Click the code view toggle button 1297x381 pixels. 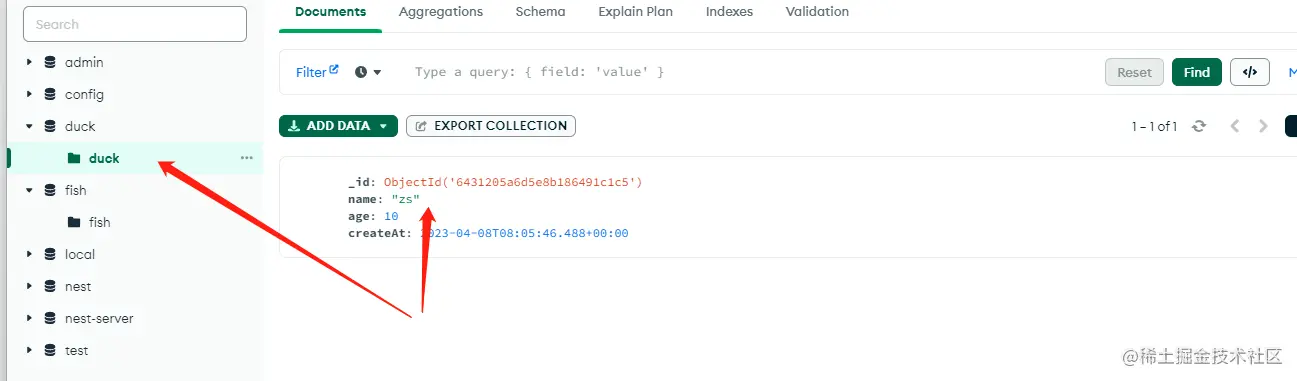point(1249,72)
